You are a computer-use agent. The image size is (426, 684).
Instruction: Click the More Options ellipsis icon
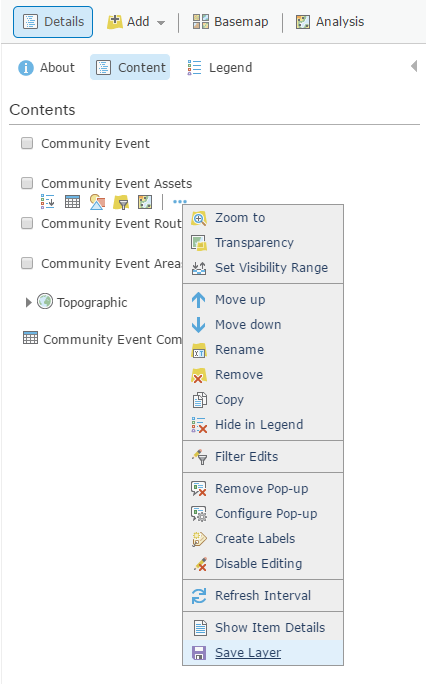coord(180,202)
